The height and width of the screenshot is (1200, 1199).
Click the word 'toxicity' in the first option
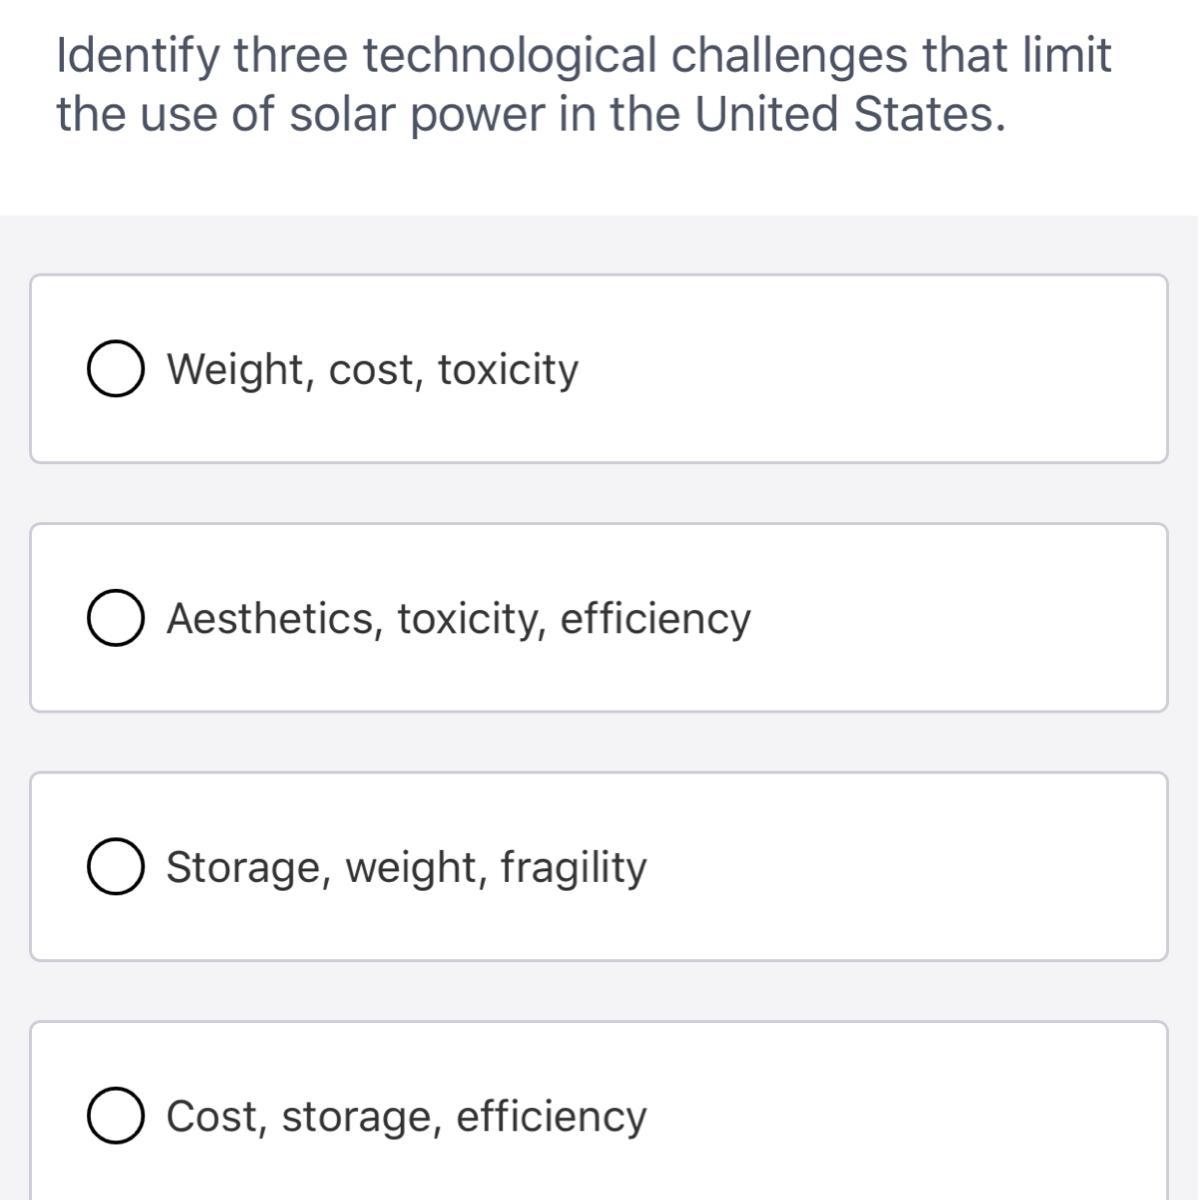point(508,370)
